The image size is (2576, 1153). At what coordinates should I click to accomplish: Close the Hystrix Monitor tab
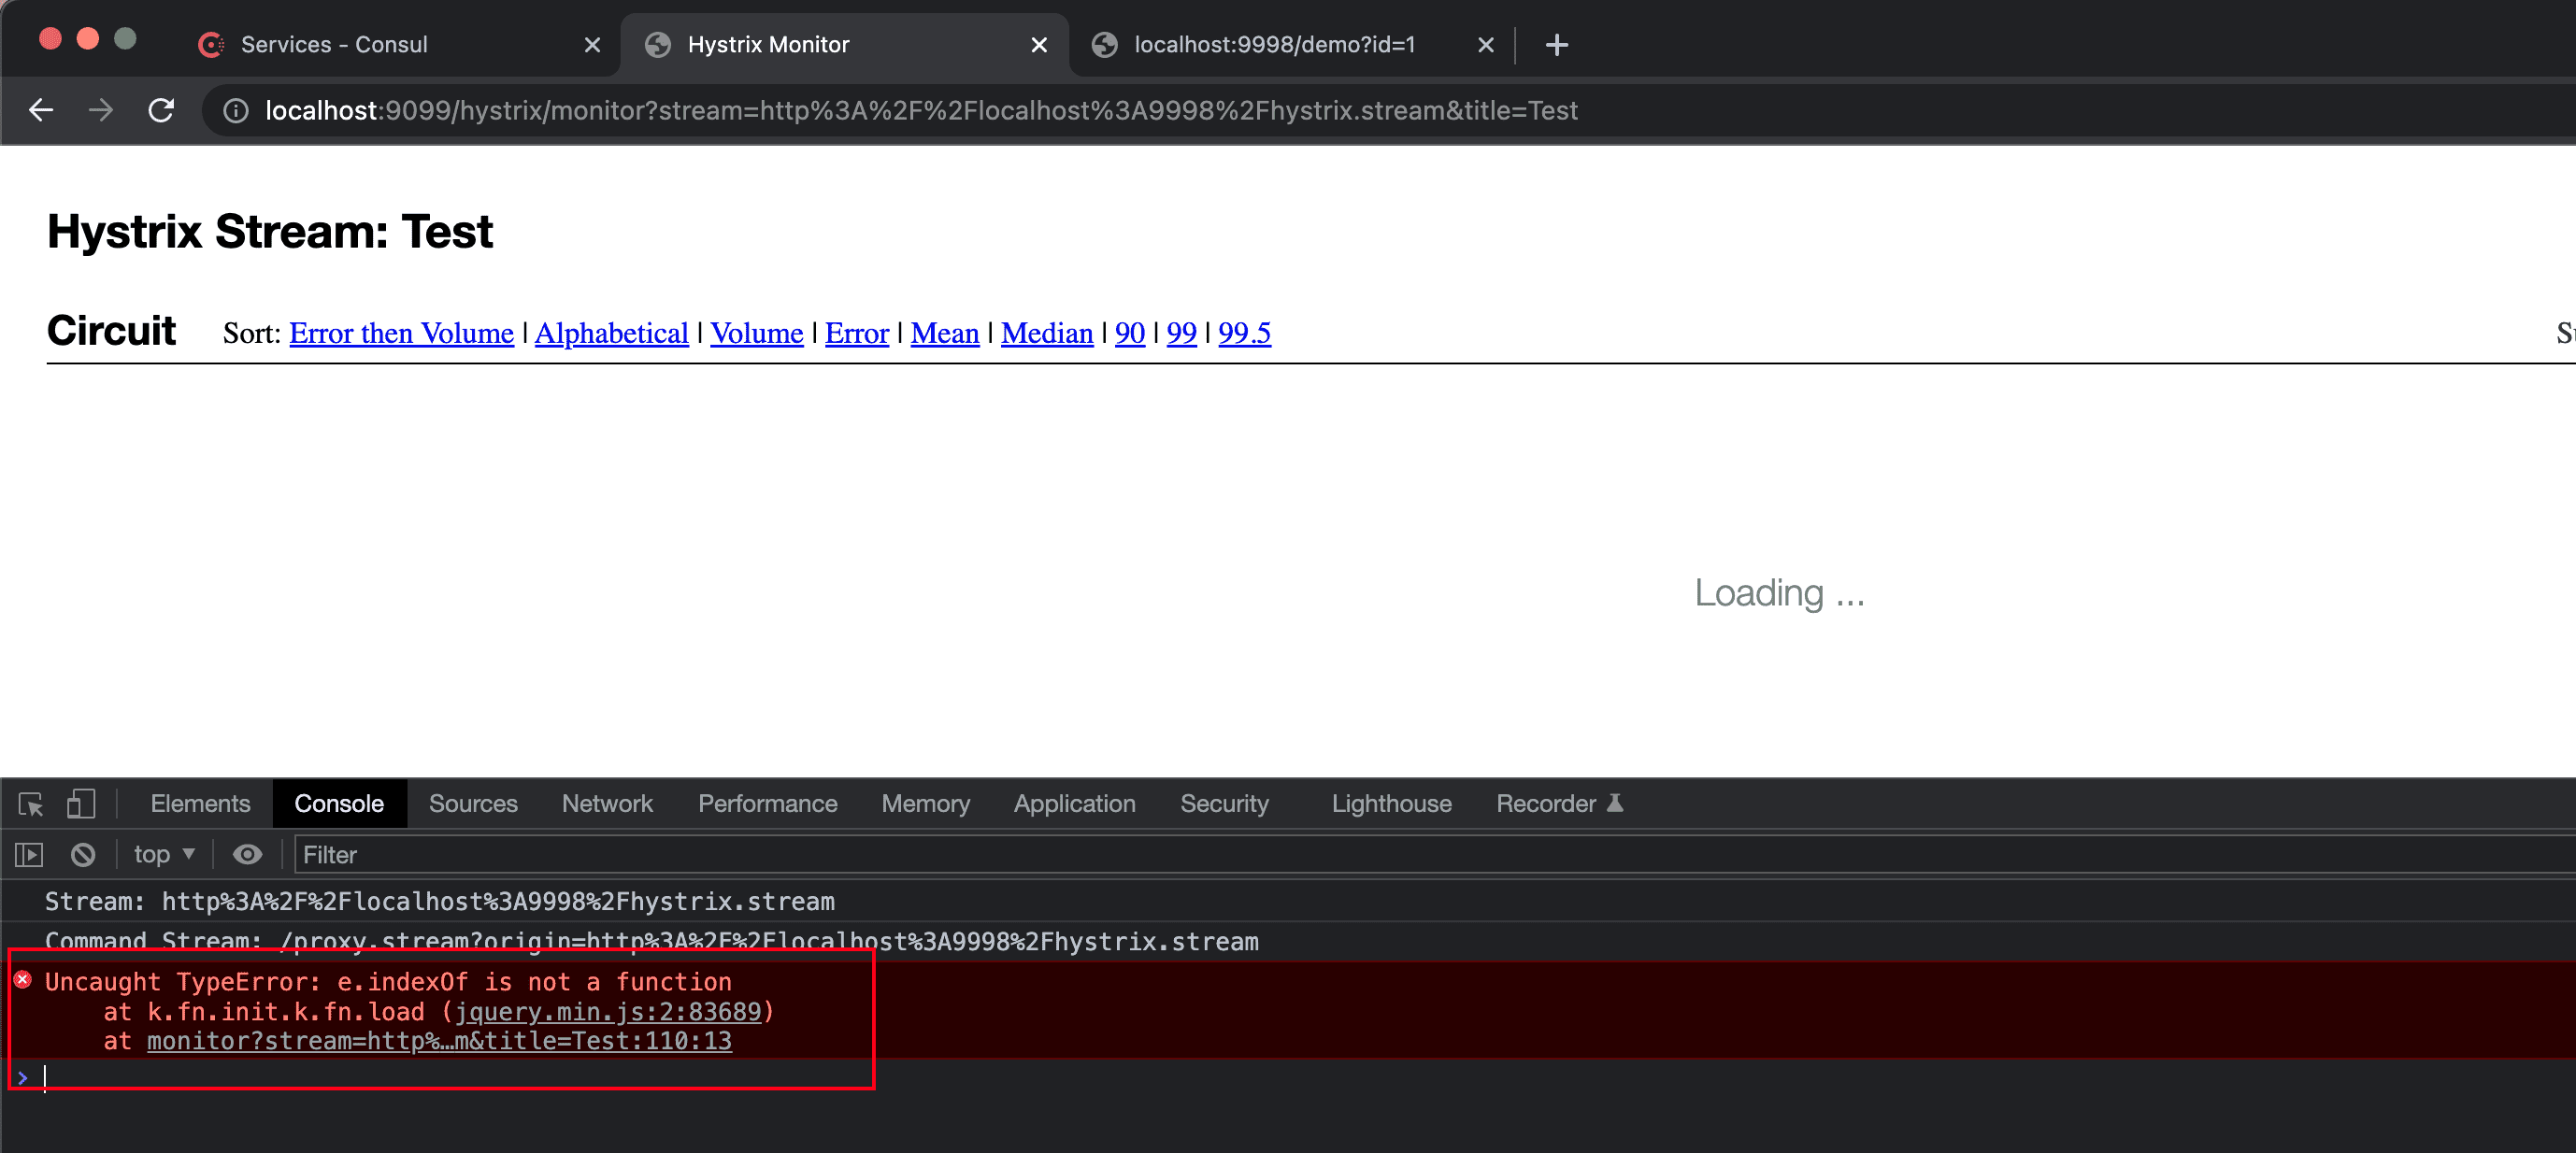click(1039, 45)
